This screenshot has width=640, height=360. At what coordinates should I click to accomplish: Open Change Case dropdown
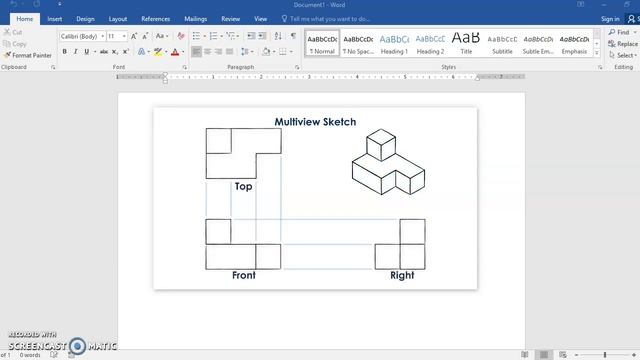pos(162,36)
